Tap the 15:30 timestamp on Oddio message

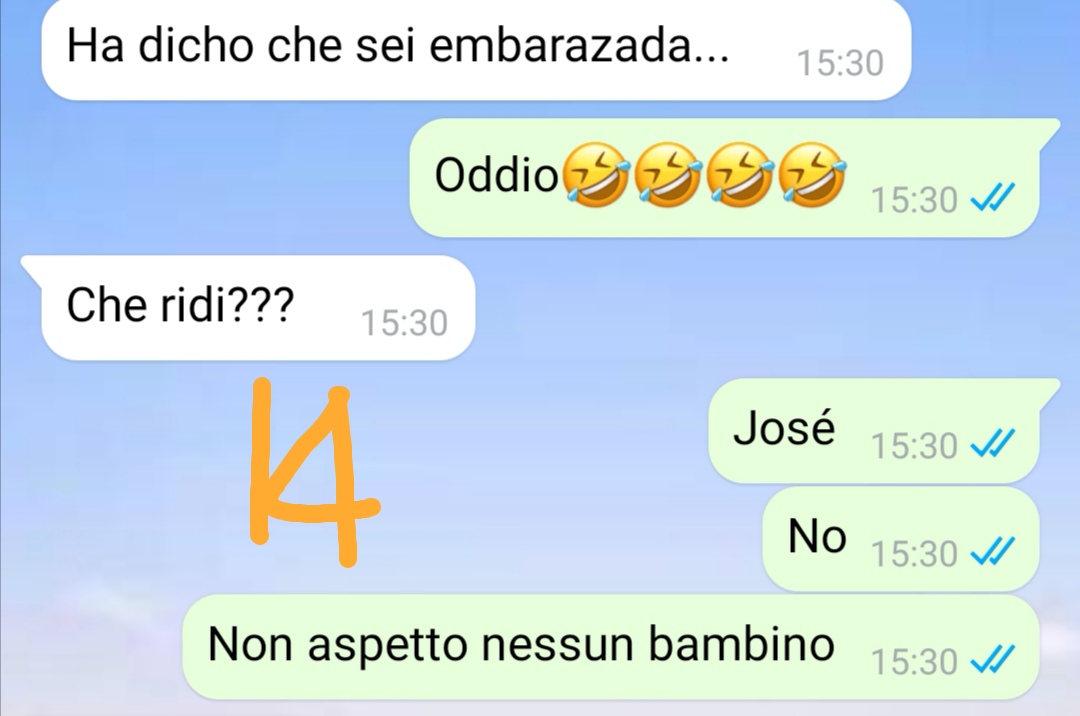[x=914, y=200]
